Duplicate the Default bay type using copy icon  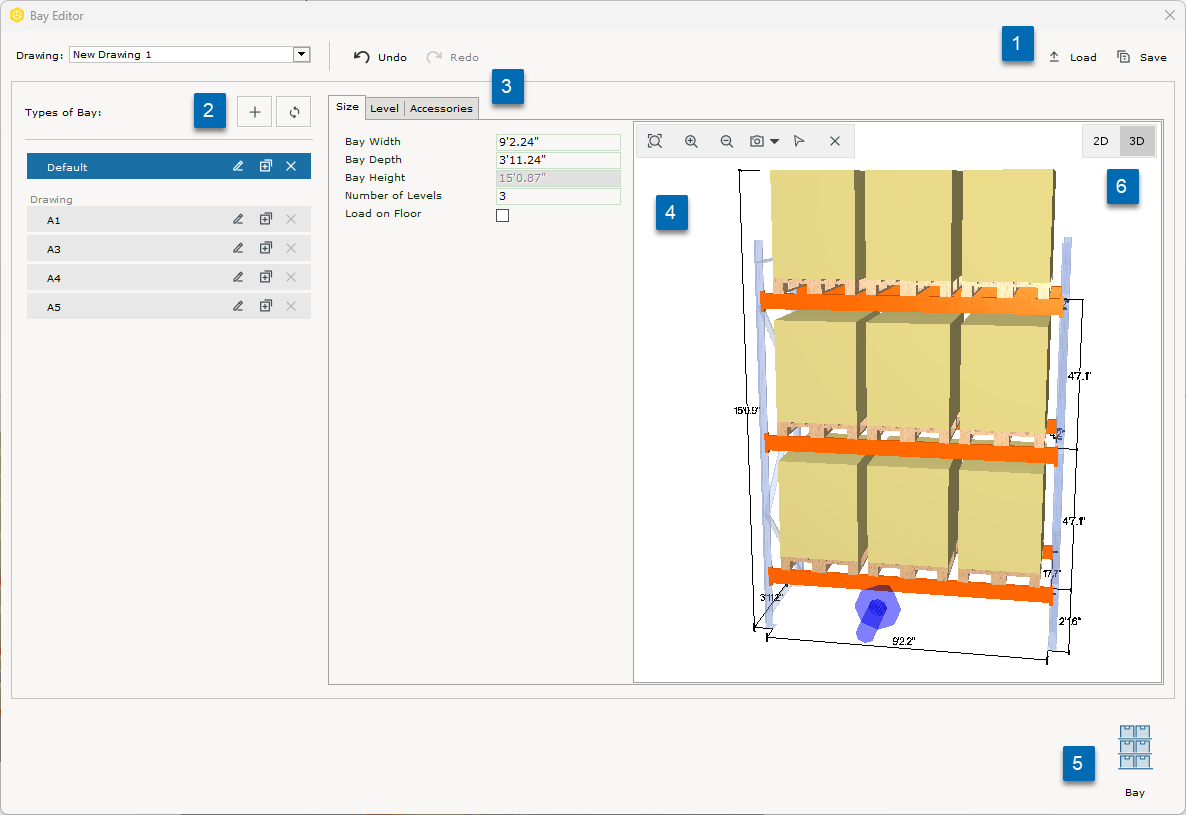point(265,166)
